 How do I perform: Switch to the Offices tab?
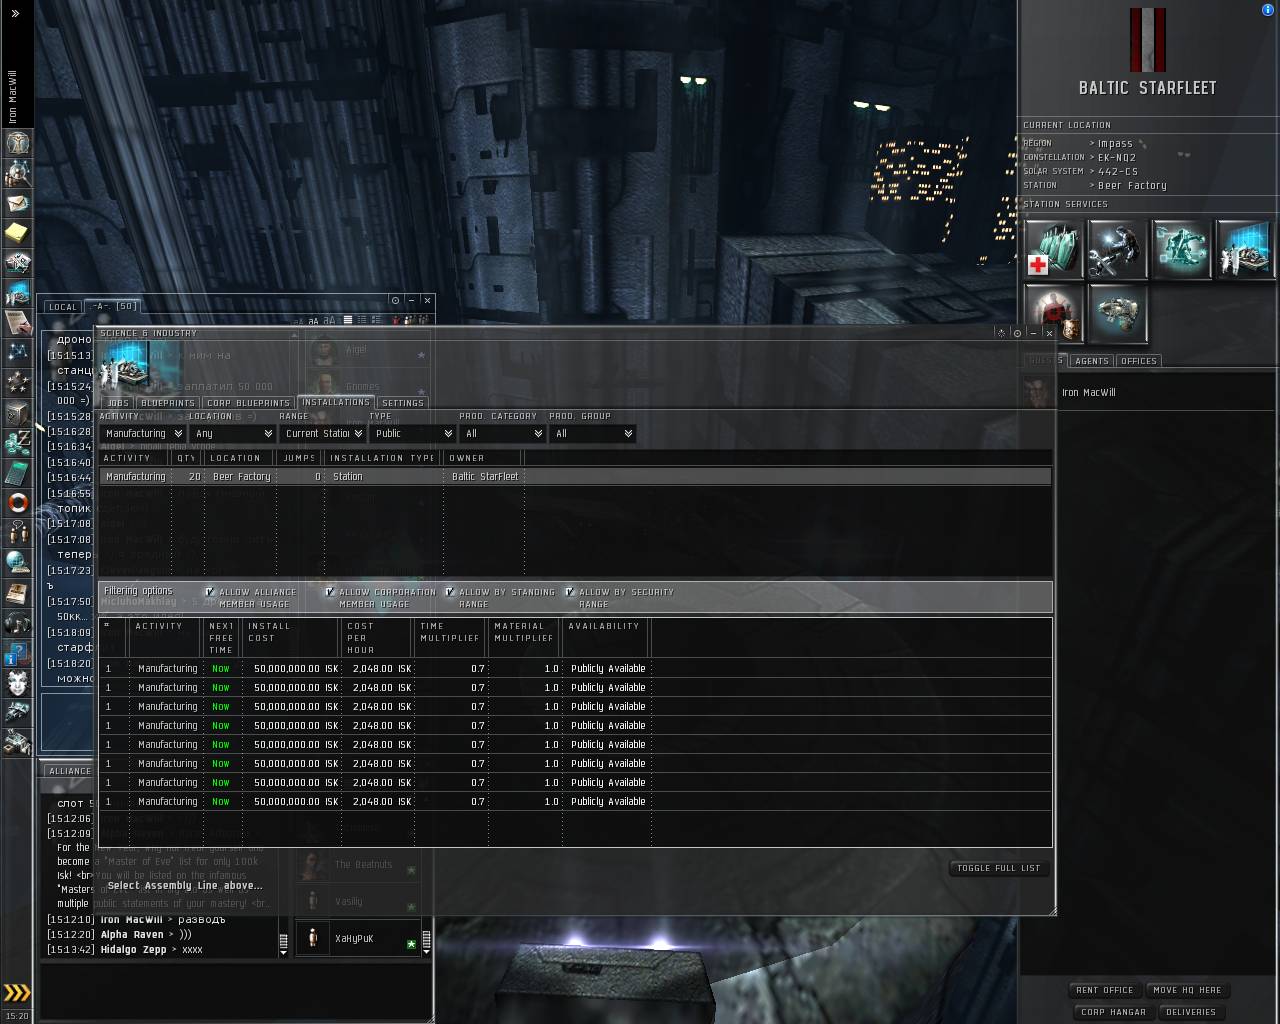click(x=1139, y=361)
